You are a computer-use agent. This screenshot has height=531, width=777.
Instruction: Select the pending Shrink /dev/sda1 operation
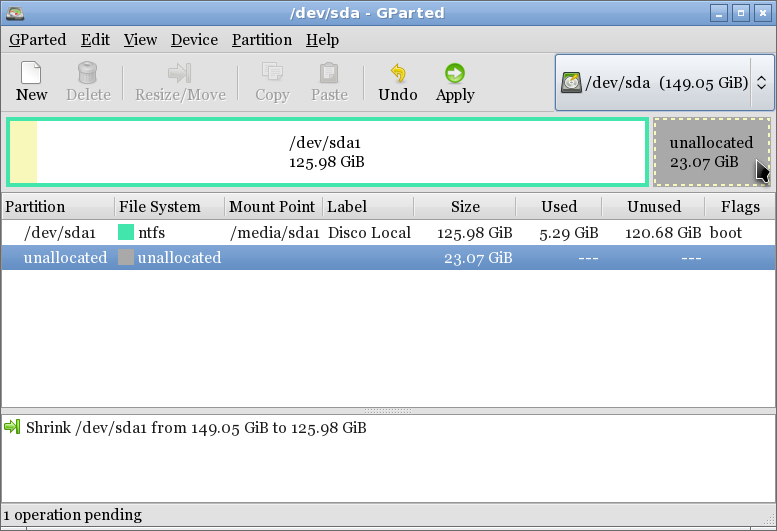pyautogui.click(x=196, y=428)
